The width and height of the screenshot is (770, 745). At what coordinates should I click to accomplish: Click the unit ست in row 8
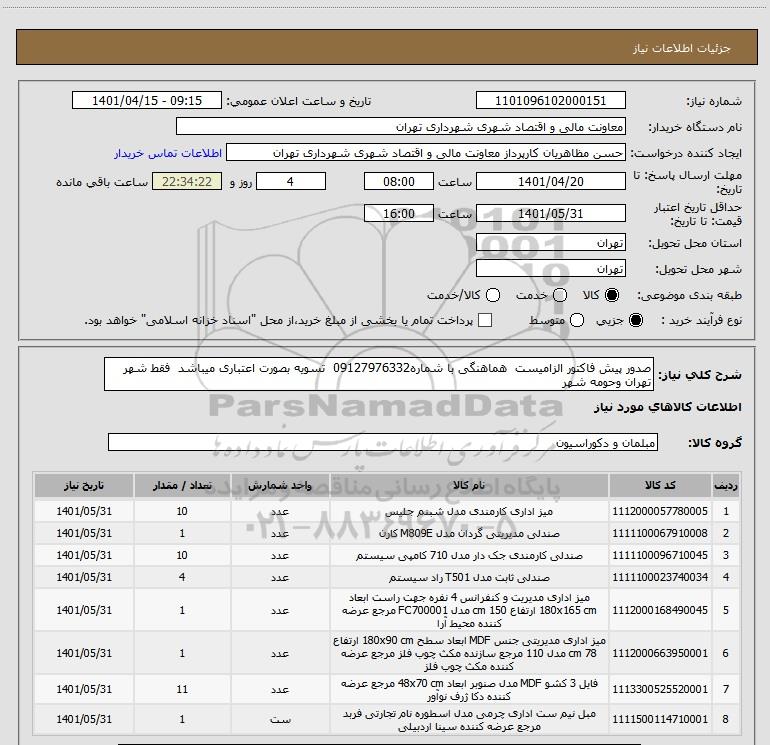[x=280, y=719]
